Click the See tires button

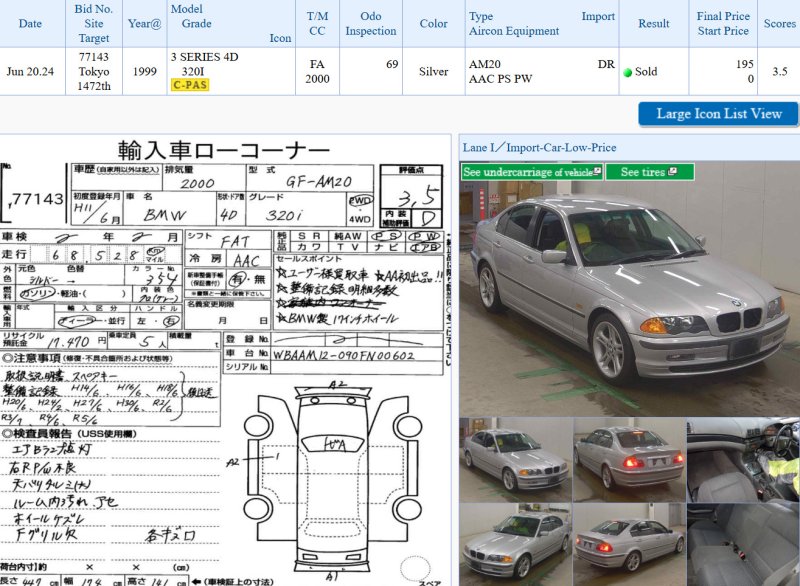pos(649,172)
